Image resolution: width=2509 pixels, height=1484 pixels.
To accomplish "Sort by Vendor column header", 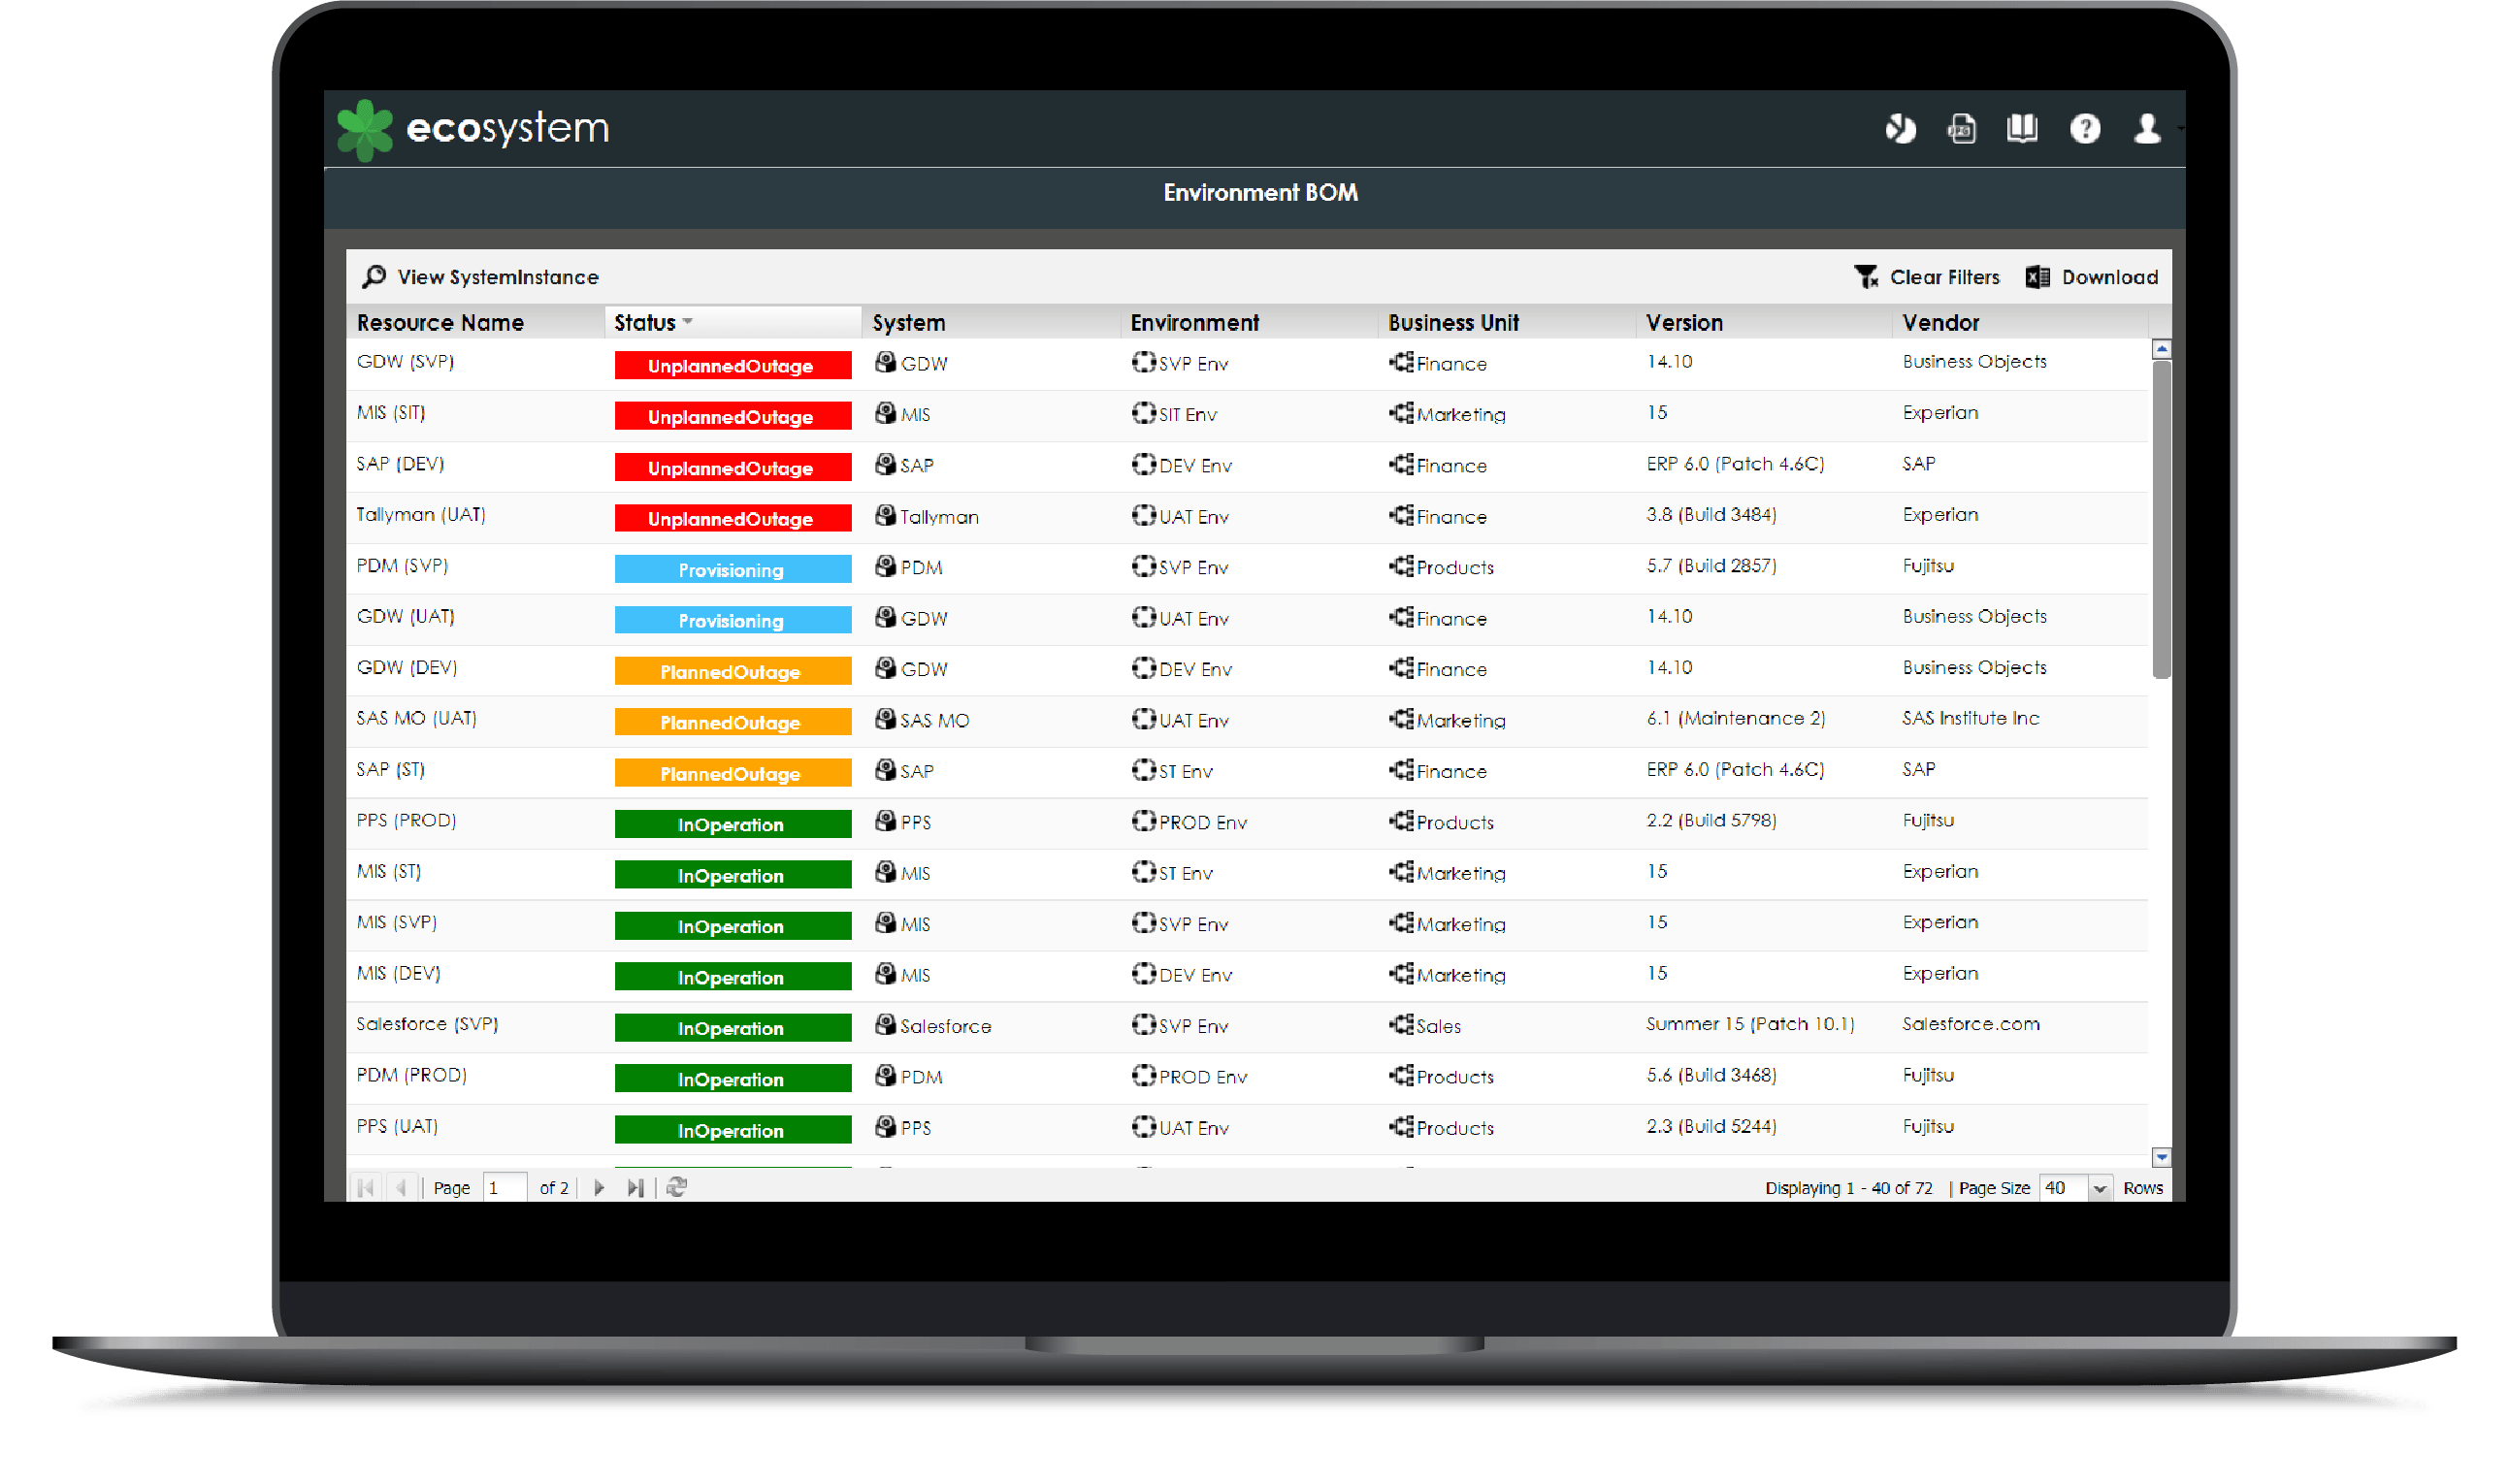I will point(1940,323).
